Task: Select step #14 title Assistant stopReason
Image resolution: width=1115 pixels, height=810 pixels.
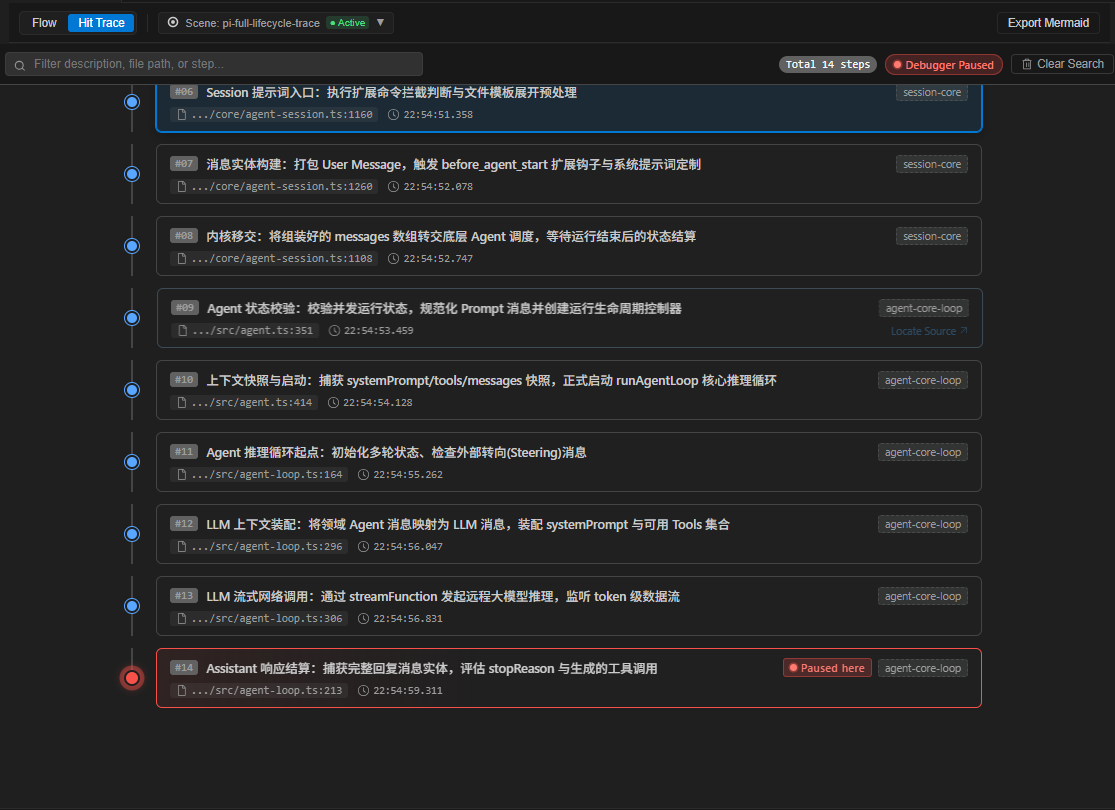Action: 432,668
